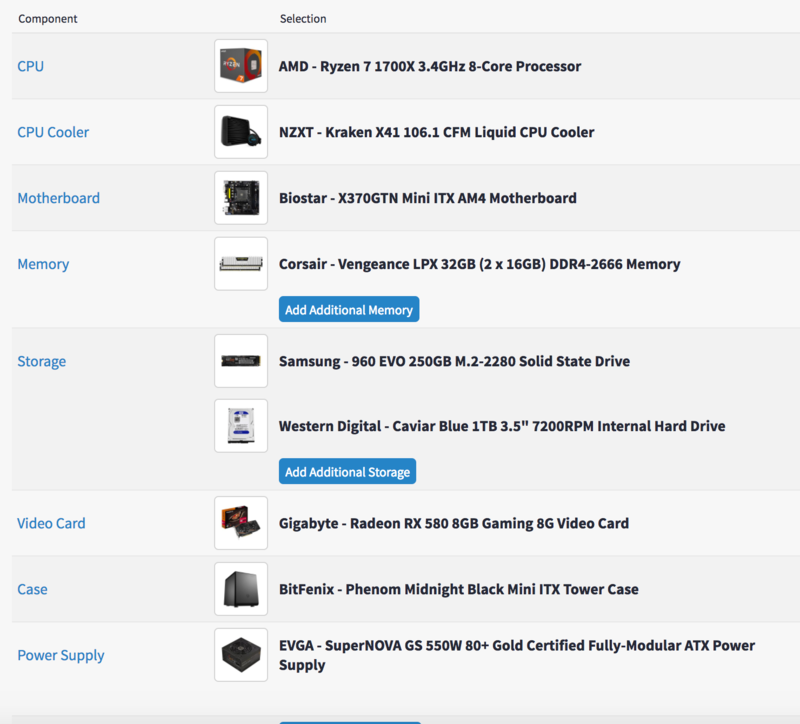
Task: Open the Video Card component link
Action: point(51,523)
